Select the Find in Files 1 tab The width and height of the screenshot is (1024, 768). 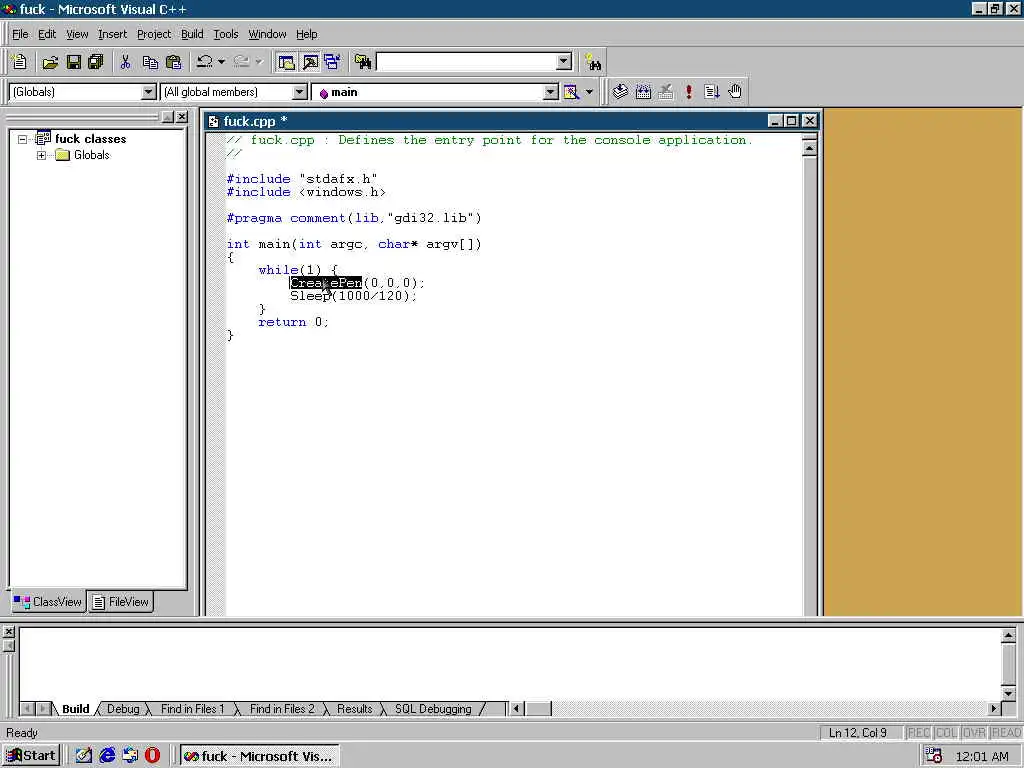tap(193, 709)
